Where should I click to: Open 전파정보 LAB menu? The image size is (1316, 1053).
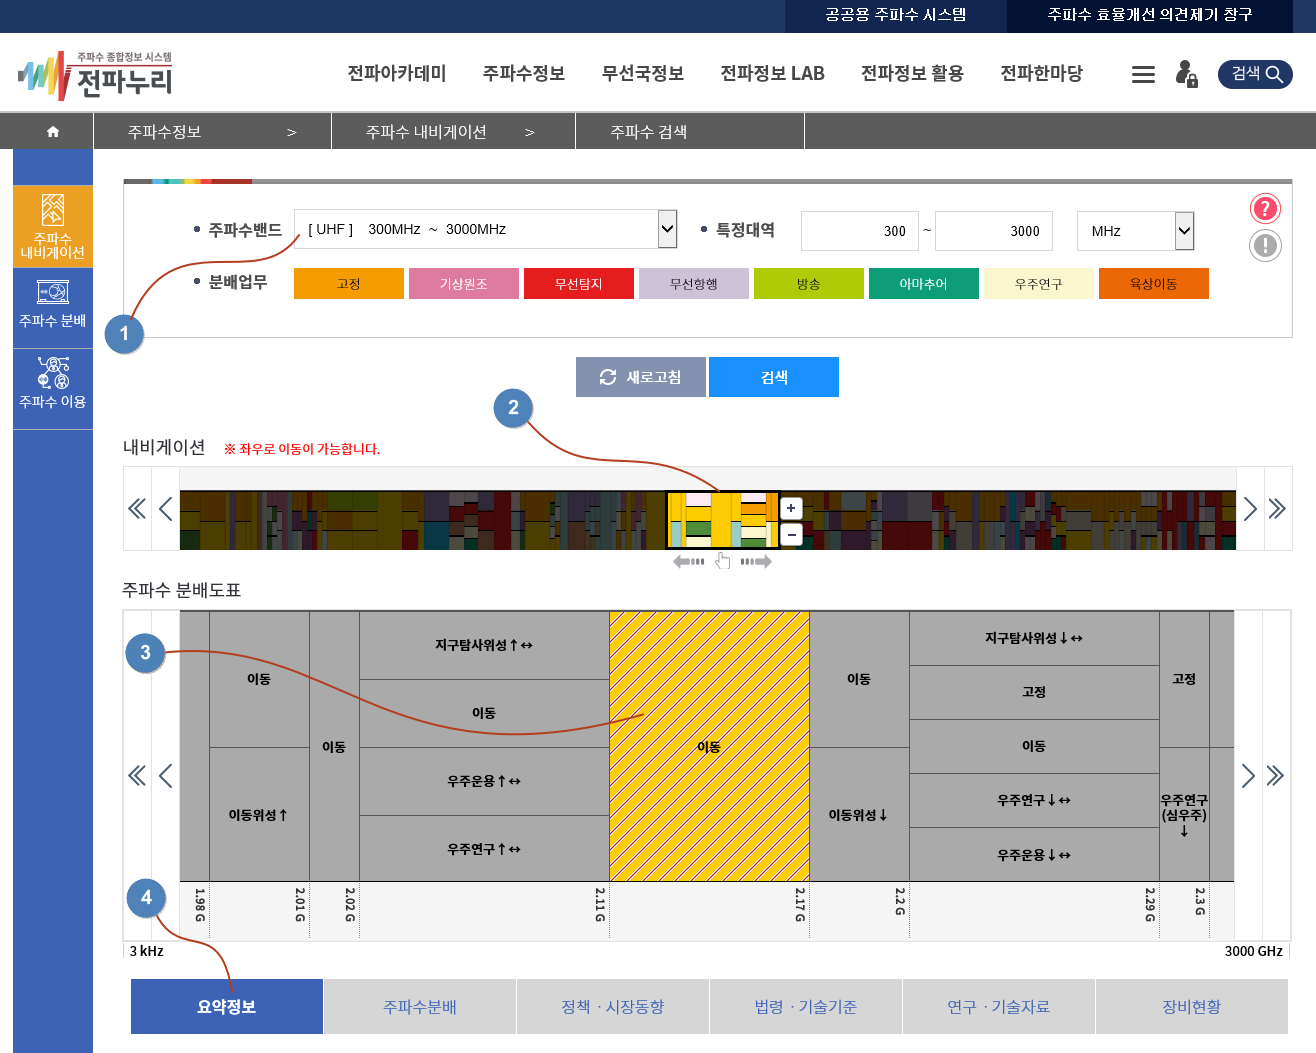tap(773, 74)
